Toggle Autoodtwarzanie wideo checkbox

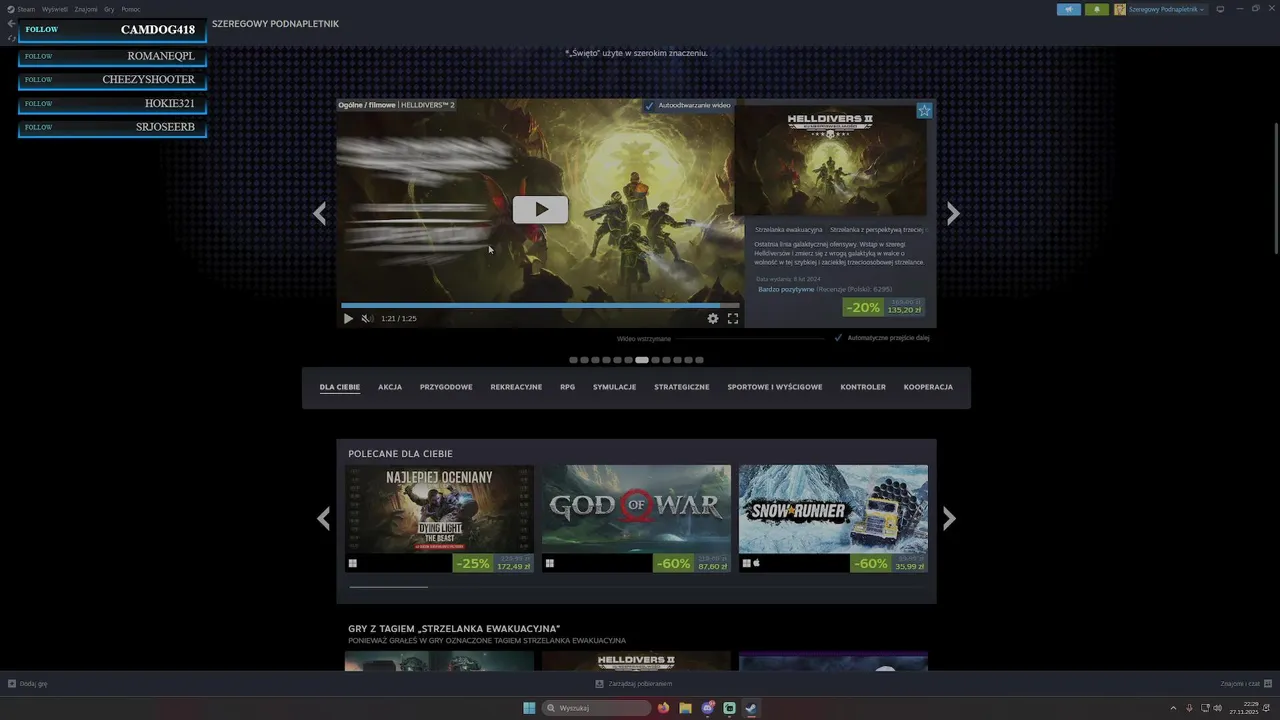pos(649,105)
